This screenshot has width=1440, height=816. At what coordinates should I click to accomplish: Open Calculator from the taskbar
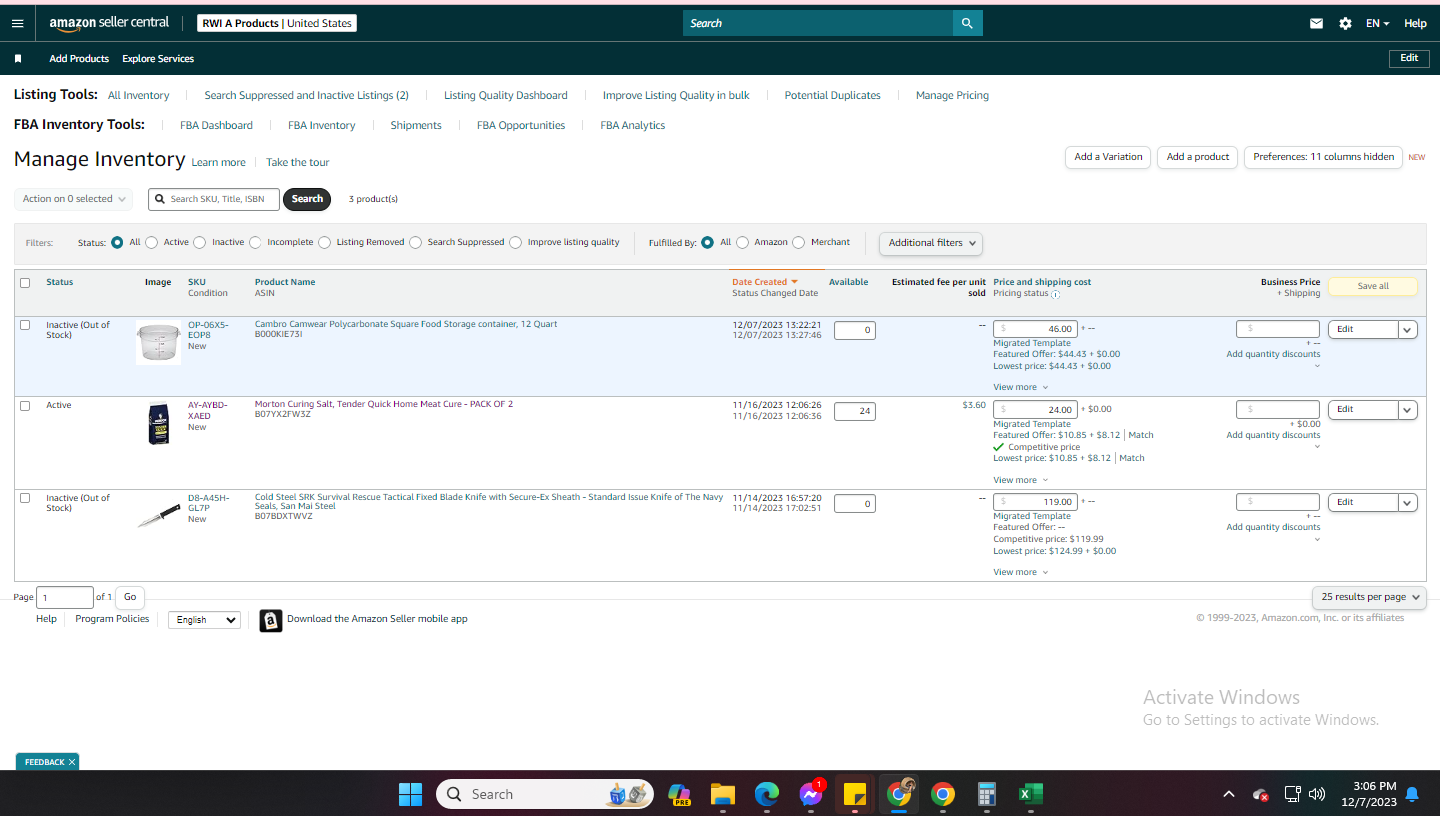pyautogui.click(x=987, y=794)
